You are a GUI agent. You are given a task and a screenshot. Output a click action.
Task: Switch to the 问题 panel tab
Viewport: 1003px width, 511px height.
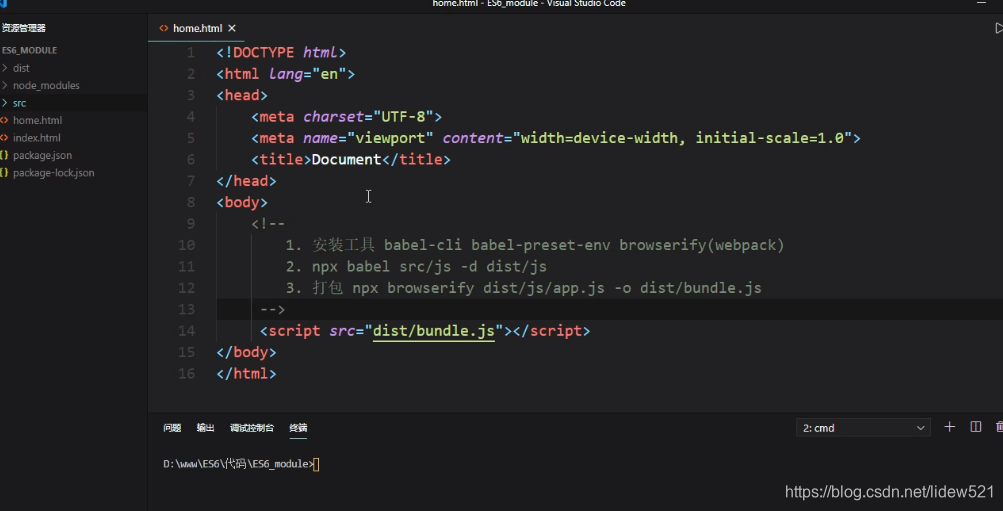pos(172,428)
